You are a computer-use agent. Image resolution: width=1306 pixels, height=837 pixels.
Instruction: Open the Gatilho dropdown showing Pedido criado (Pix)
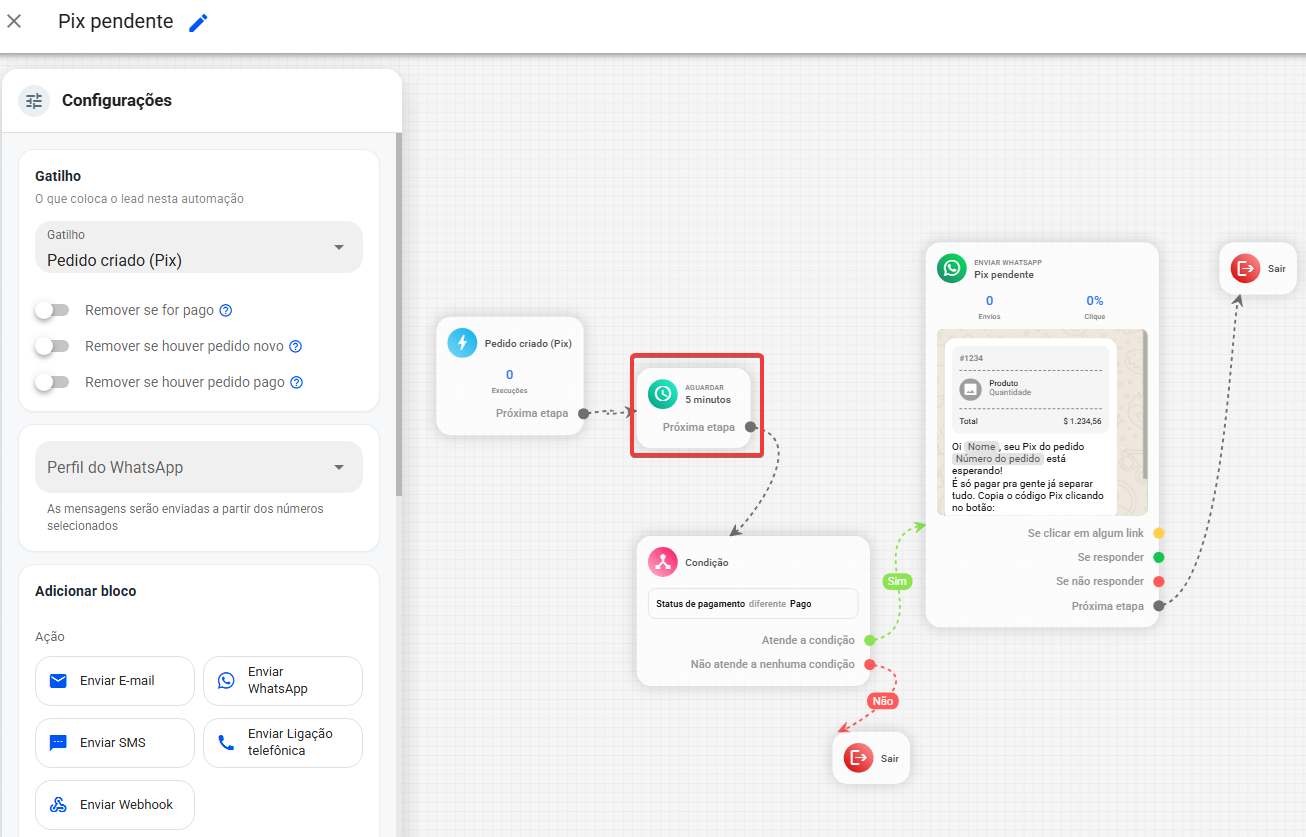click(199, 247)
